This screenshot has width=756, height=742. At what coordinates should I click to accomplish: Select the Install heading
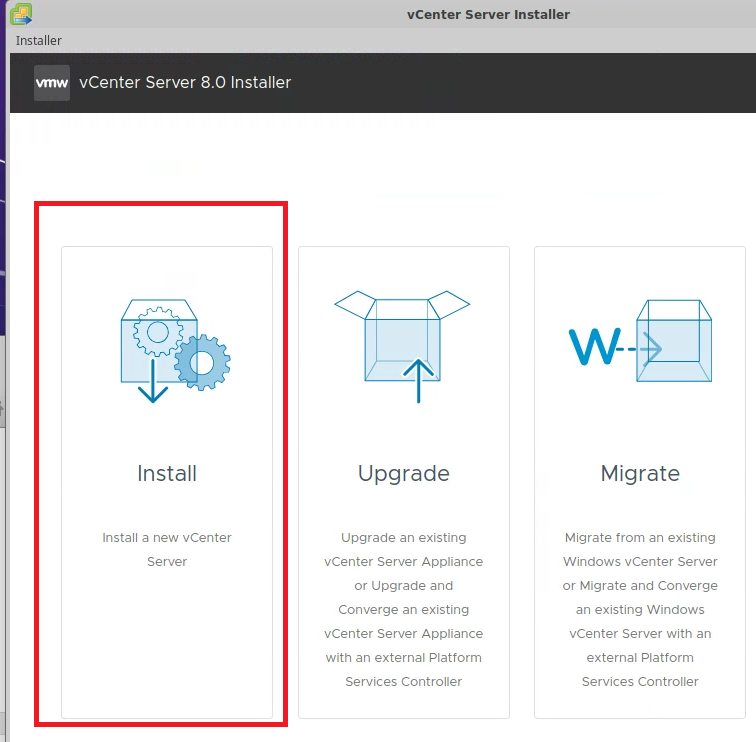coord(167,473)
